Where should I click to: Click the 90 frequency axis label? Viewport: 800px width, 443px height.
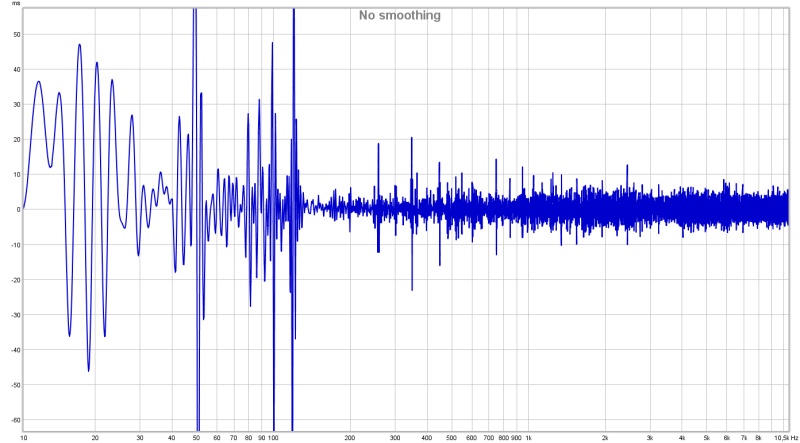[262, 438]
